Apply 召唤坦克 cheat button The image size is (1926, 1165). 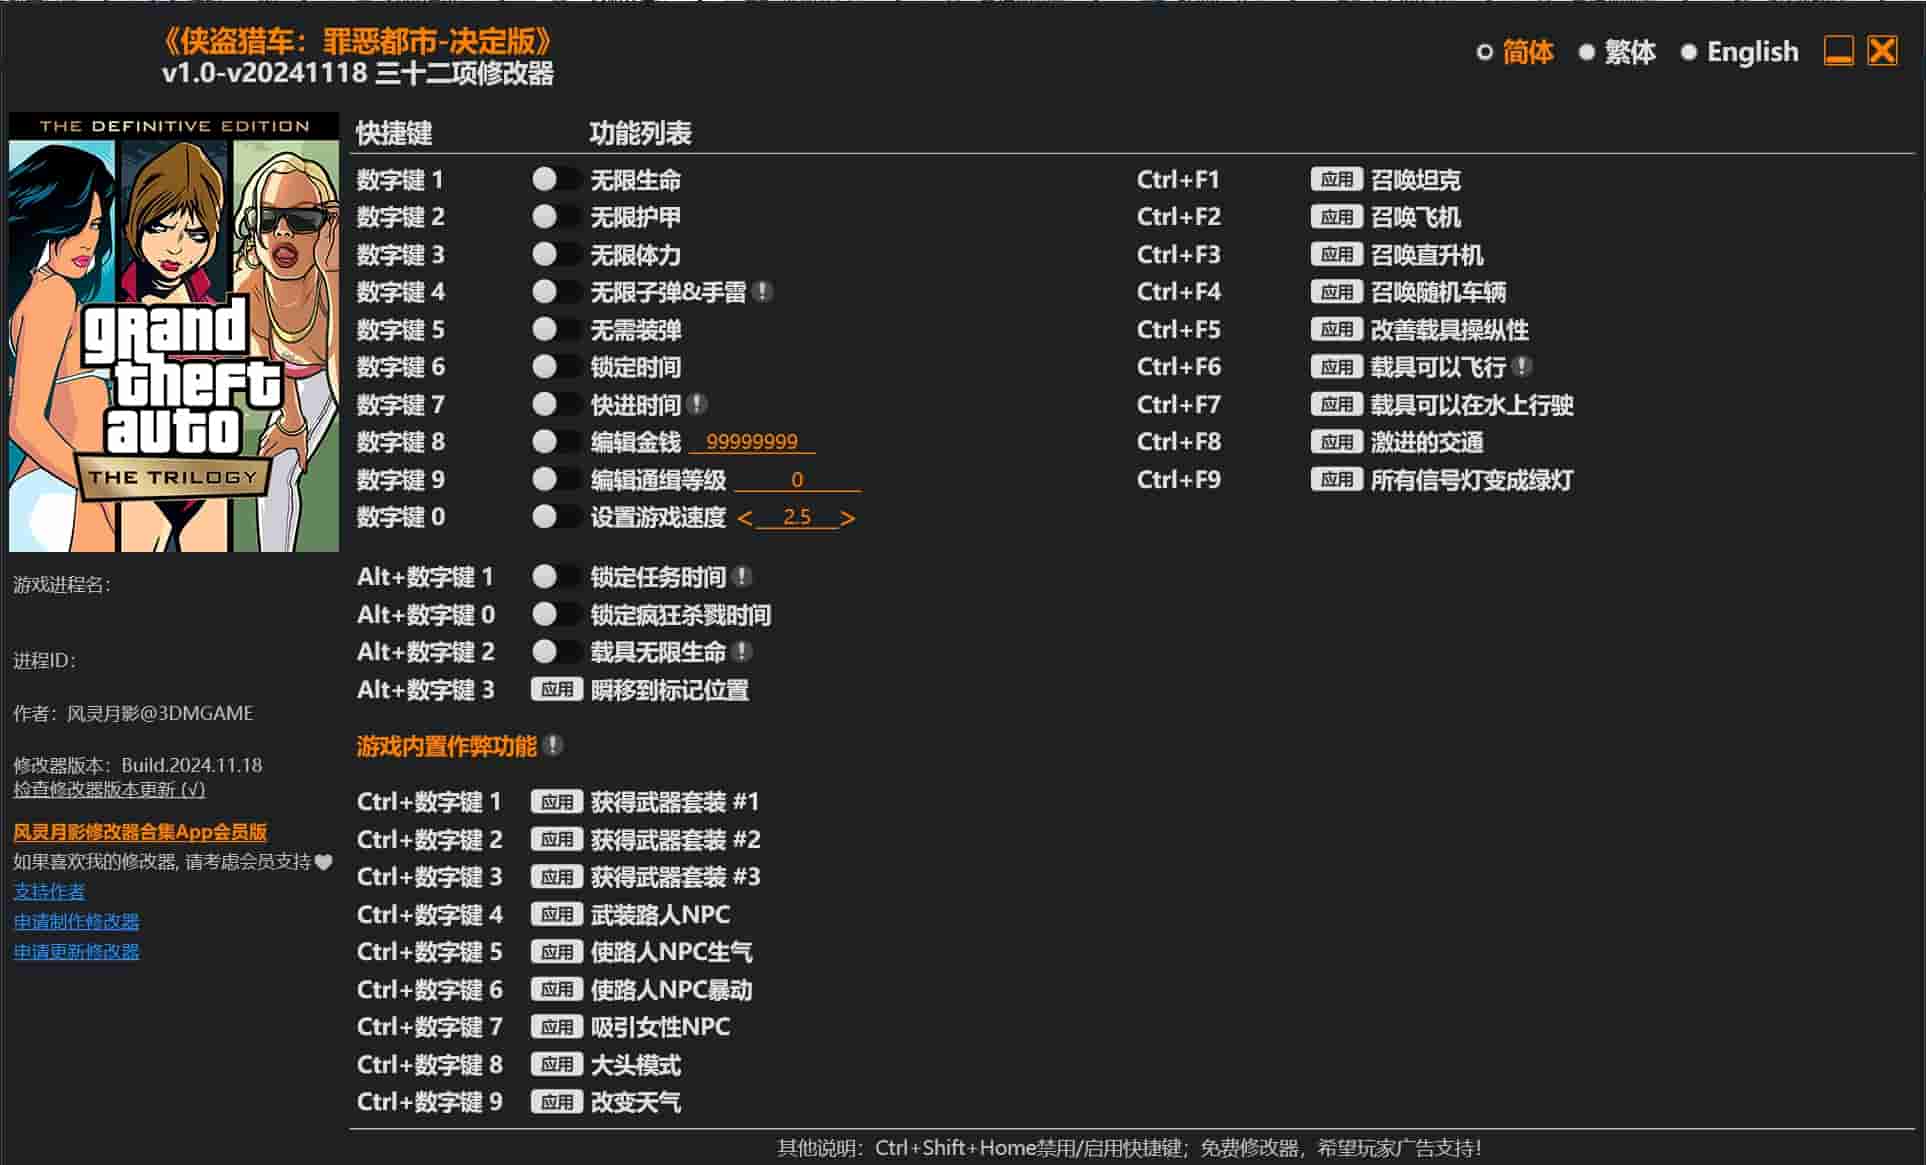pyautogui.click(x=1336, y=180)
